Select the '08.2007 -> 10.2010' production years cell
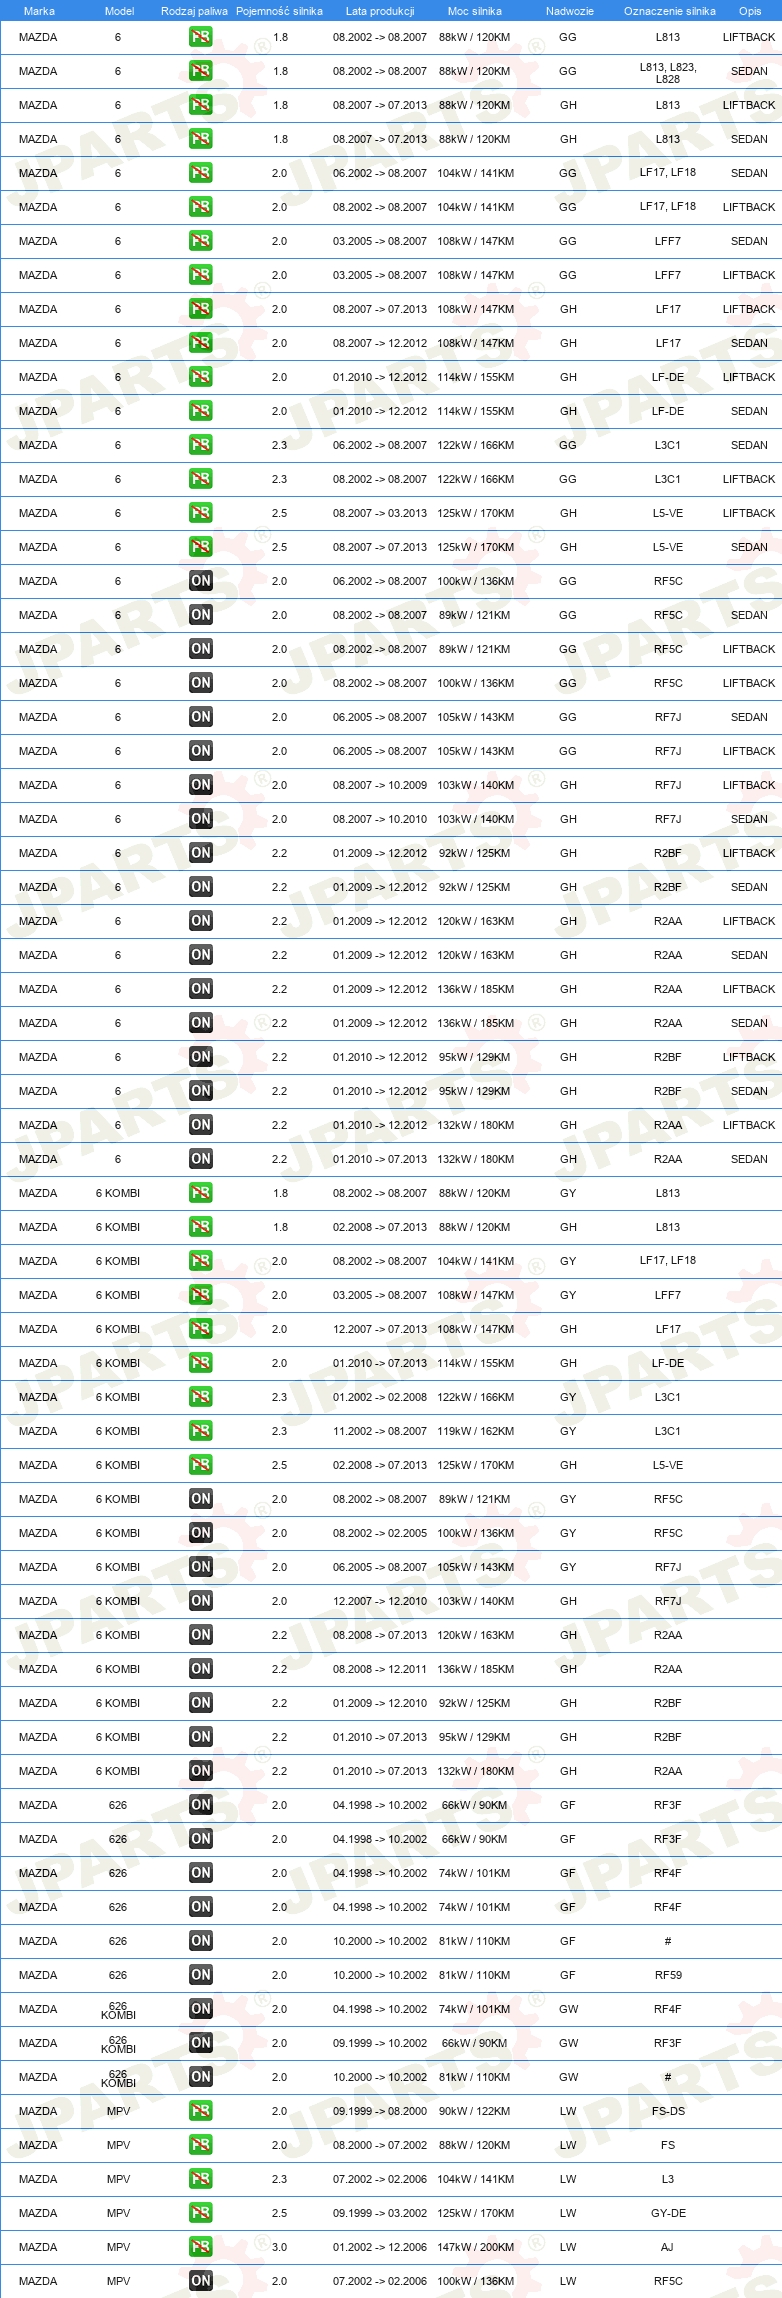The height and width of the screenshot is (2298, 782). tap(380, 819)
